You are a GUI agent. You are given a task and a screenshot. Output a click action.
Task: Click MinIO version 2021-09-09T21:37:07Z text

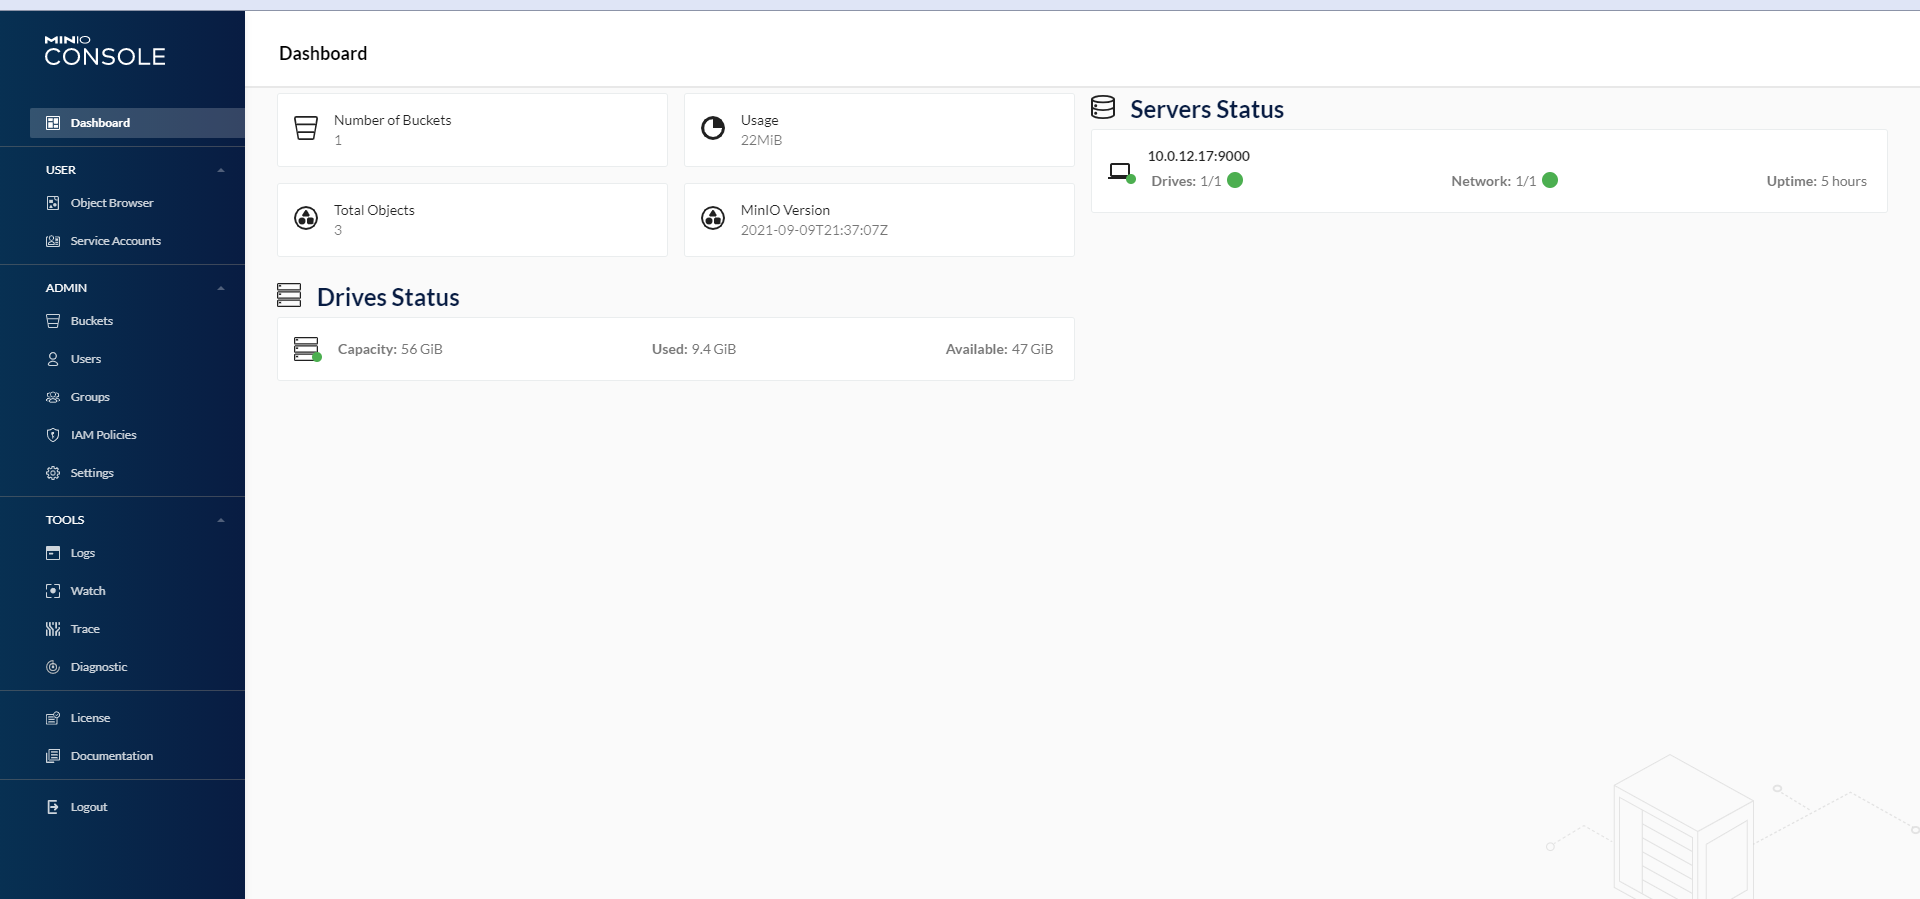click(x=814, y=230)
